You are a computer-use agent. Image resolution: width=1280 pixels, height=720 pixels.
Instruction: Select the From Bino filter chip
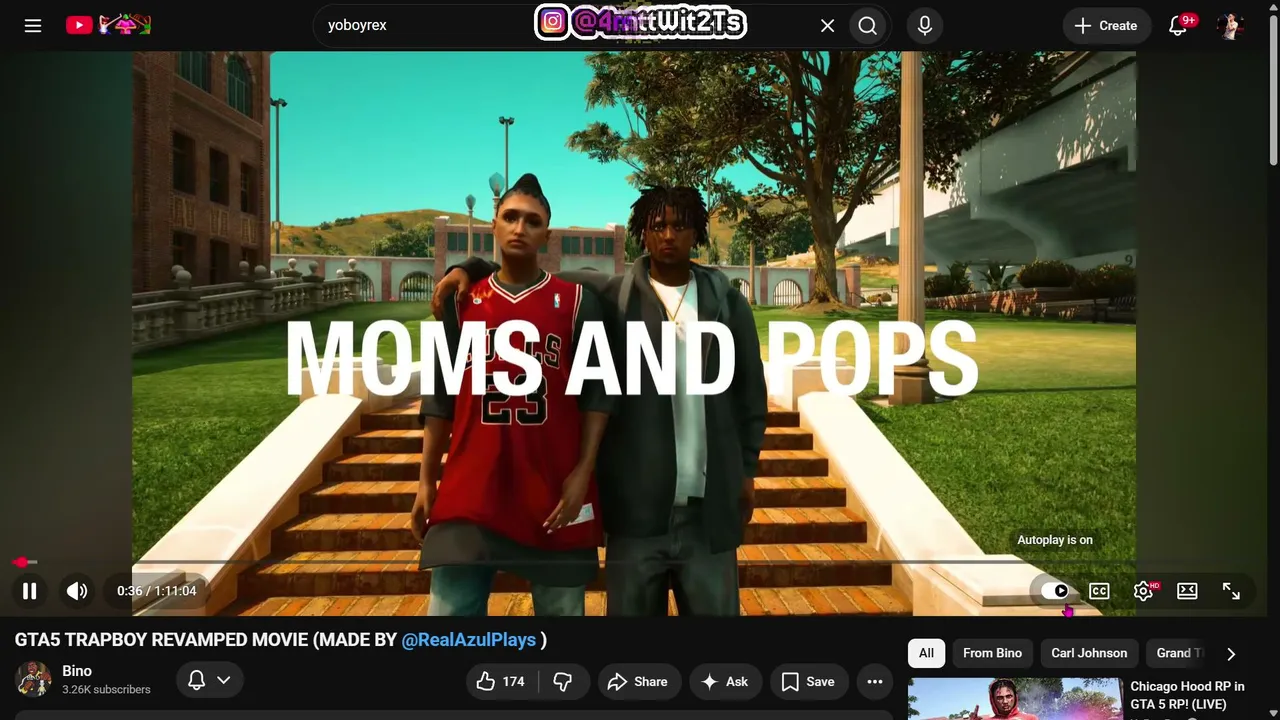(992, 653)
